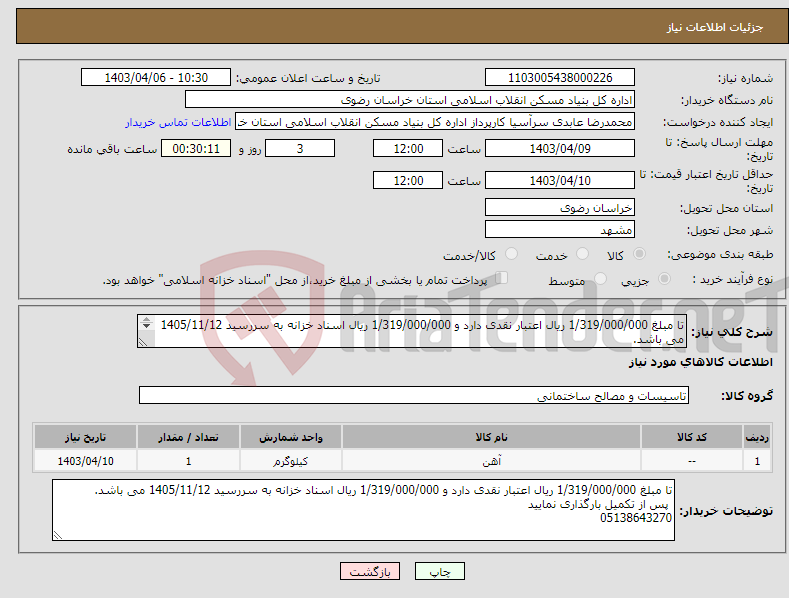Click the تعداد / مقدار column header
The height and width of the screenshot is (598, 789).
coord(188,437)
